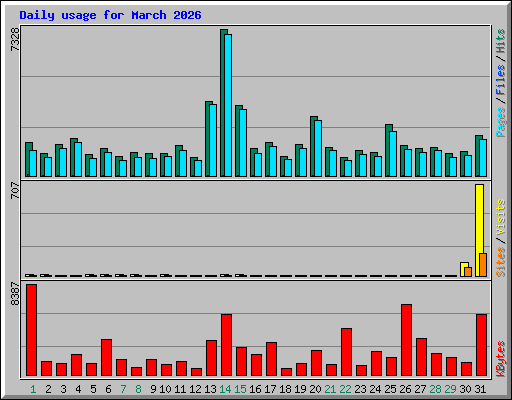Image resolution: width=512 pixels, height=400 pixels.
Task: Select the day 27 red KBytes bar
Action: tap(421, 357)
